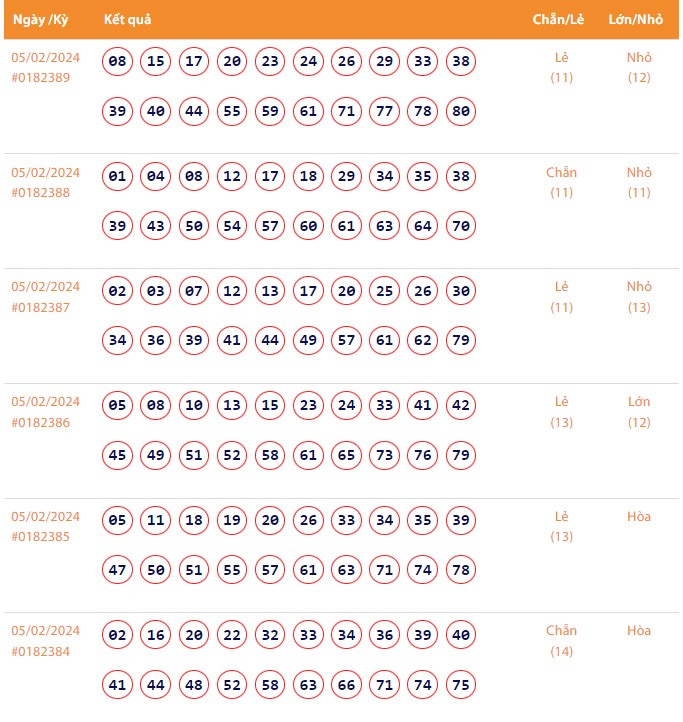This screenshot has width=683, height=722.
Task: Click the #0182384 draw number
Action: pos(41,651)
